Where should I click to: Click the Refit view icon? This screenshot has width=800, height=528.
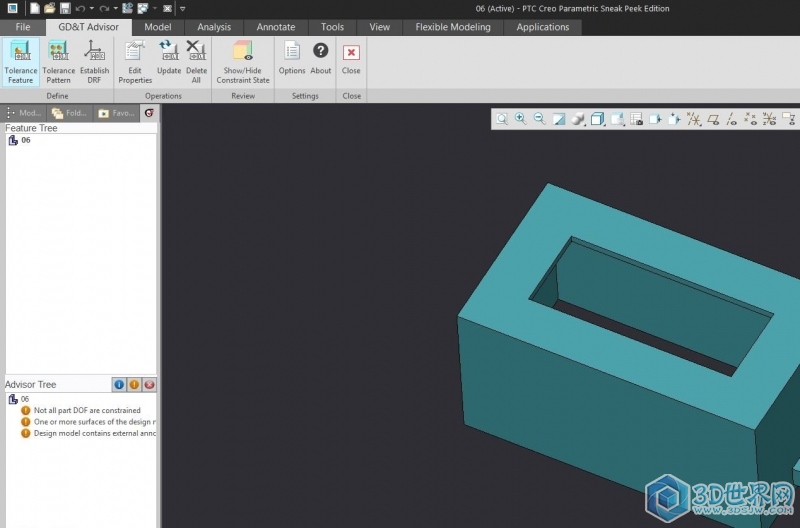click(502, 119)
